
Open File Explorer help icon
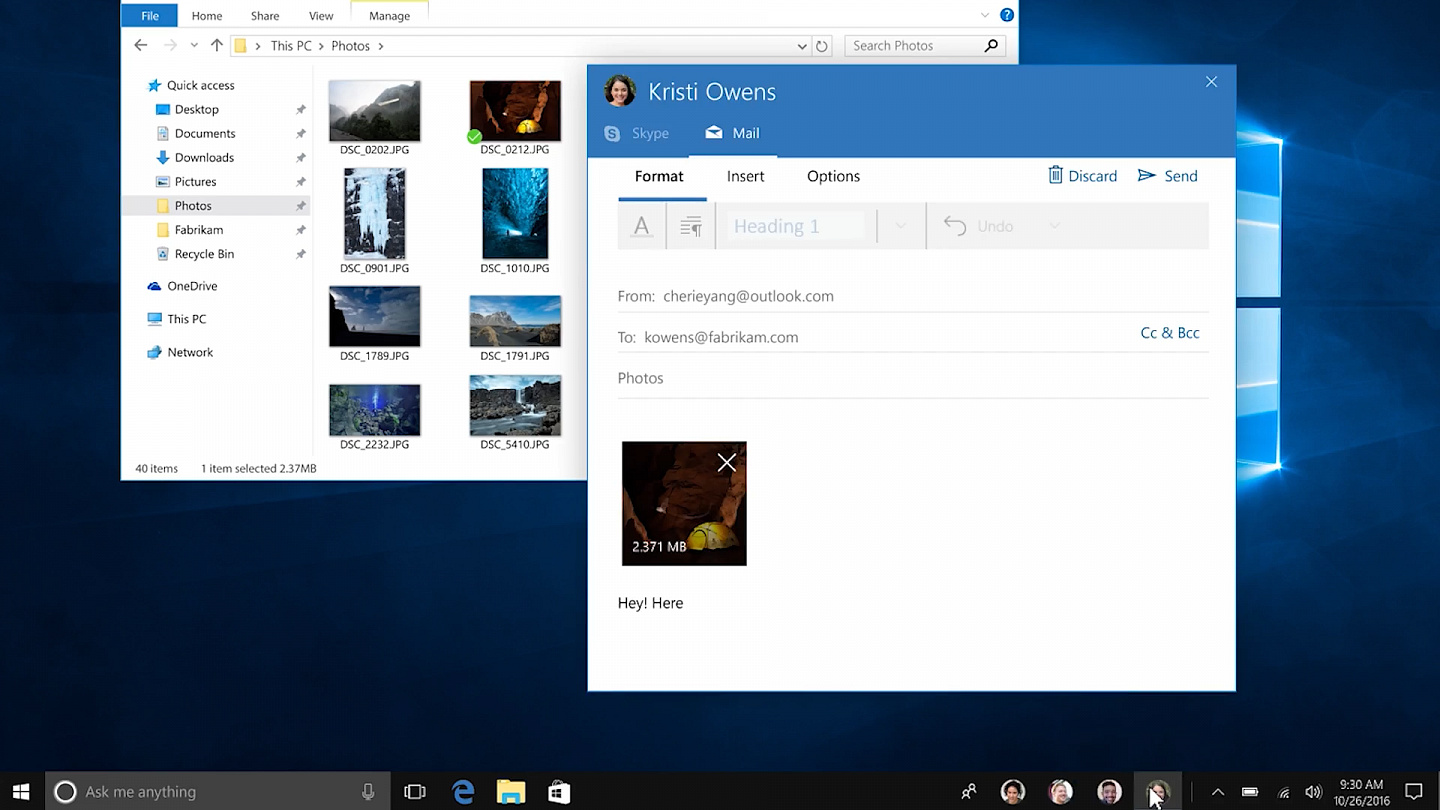coord(1007,15)
